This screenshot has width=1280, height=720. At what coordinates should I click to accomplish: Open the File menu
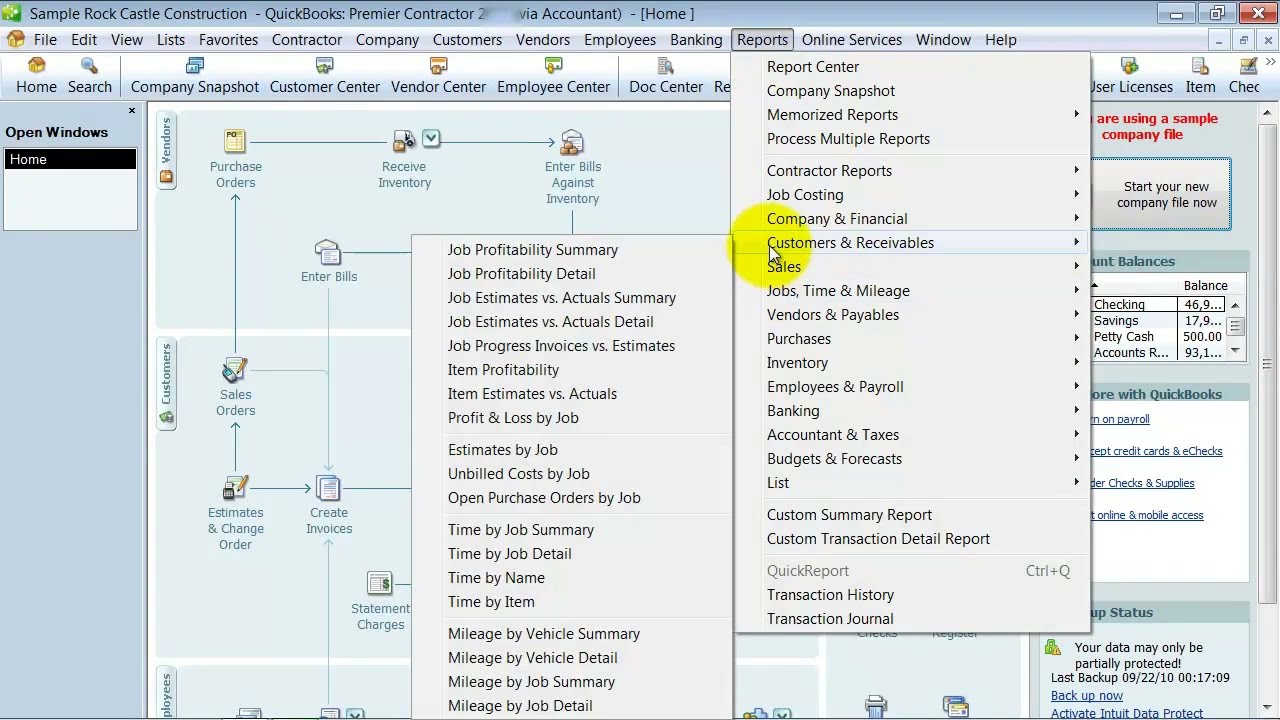(45, 40)
